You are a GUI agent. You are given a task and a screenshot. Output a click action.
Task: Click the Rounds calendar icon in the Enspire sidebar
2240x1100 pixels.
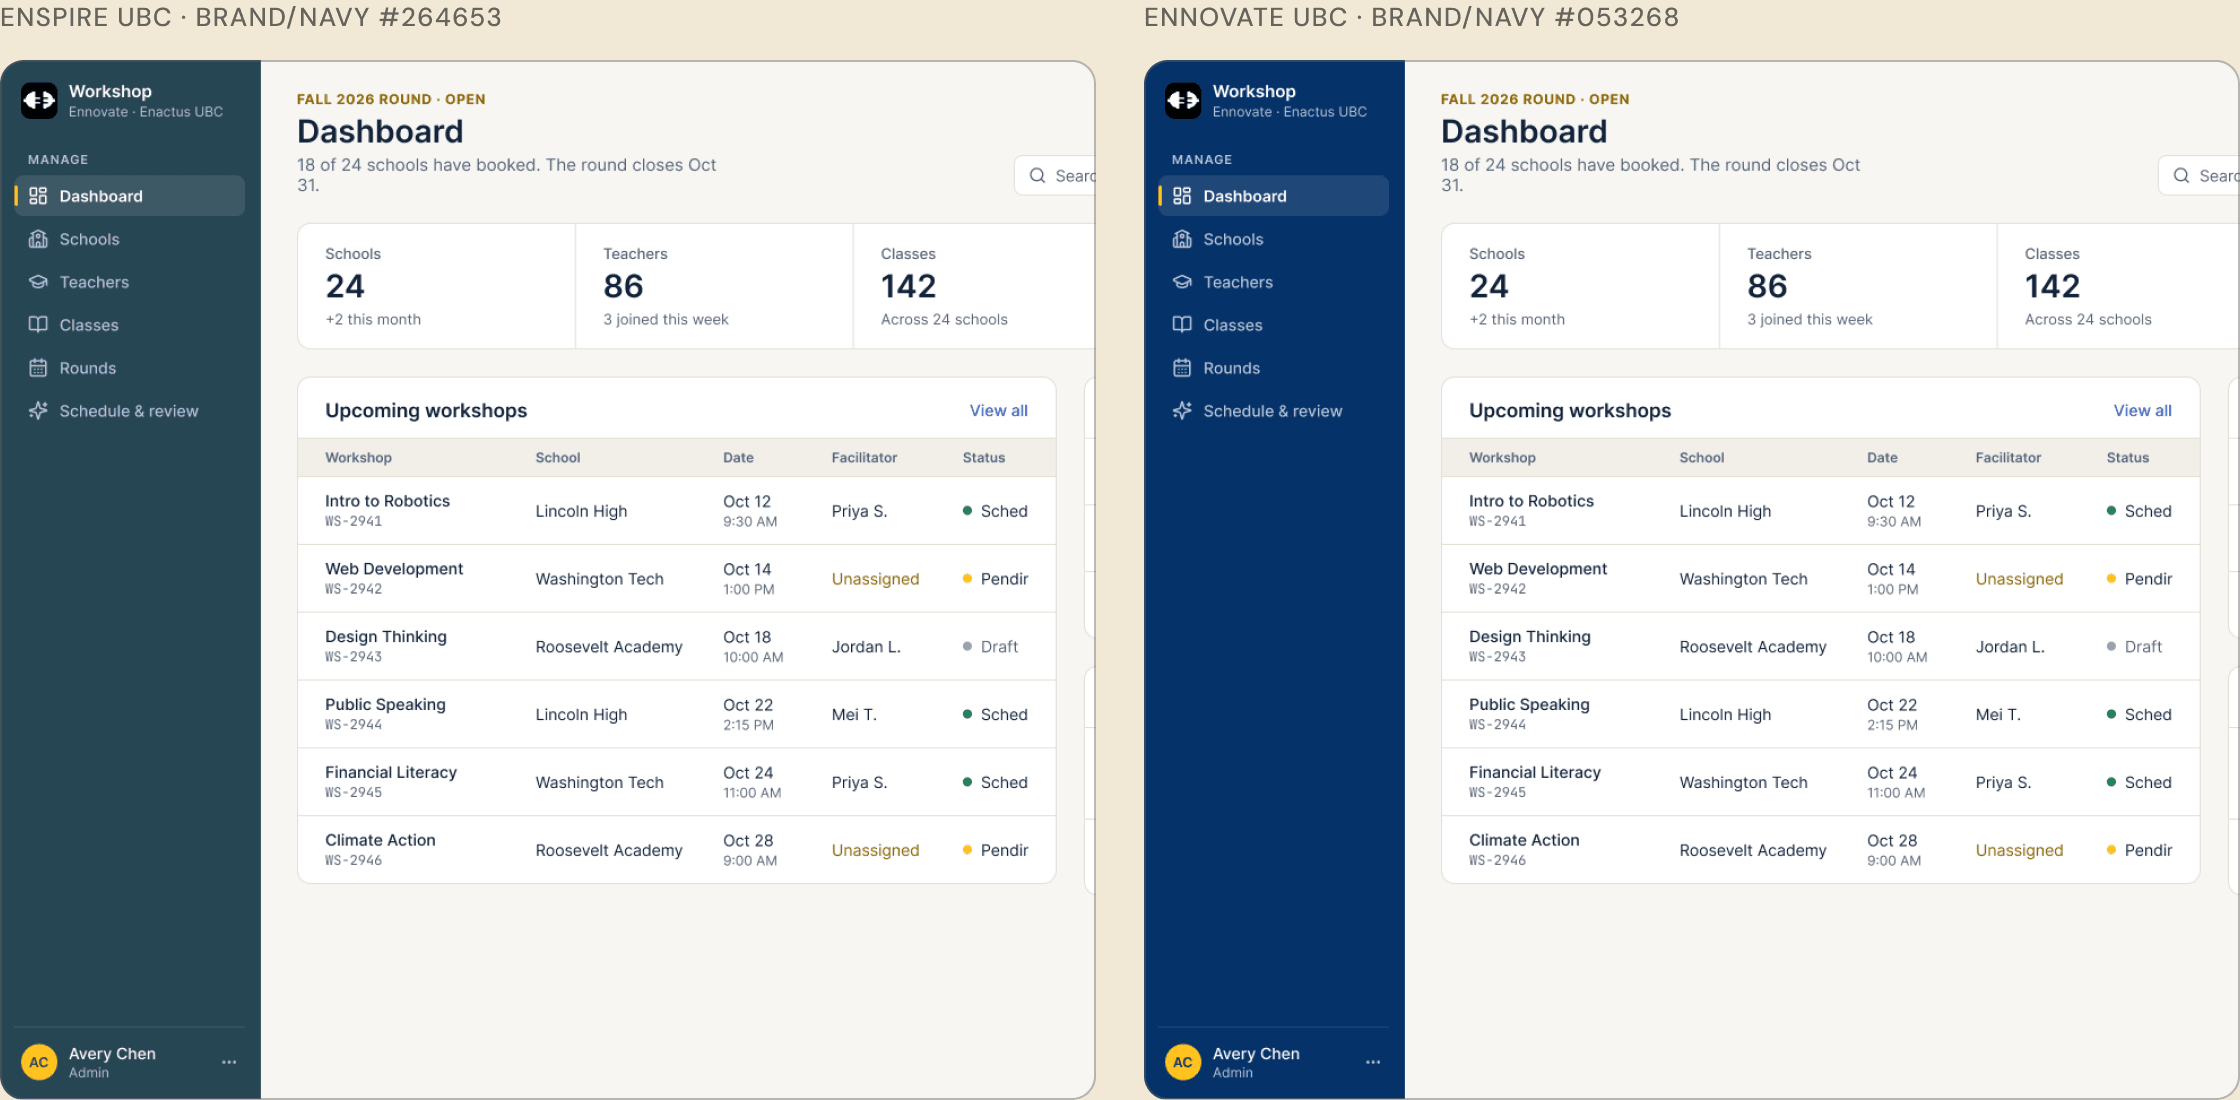[38, 368]
